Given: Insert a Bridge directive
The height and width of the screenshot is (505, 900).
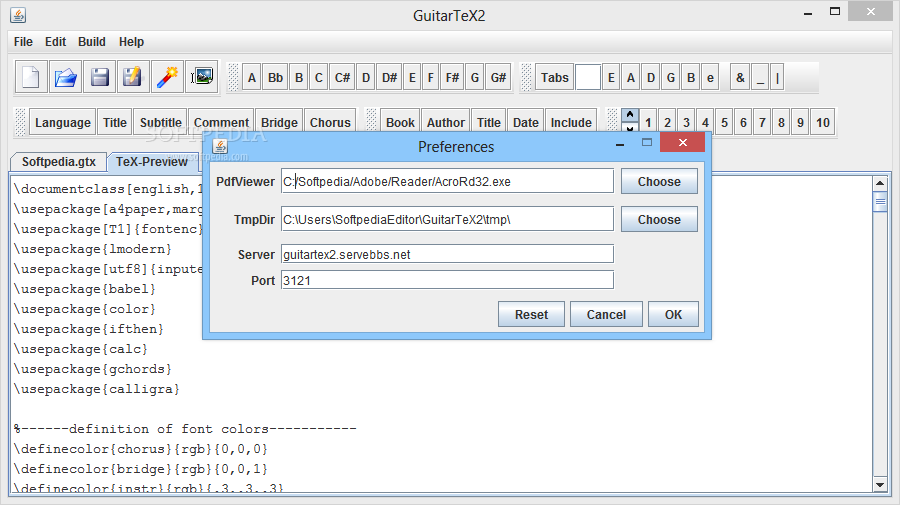Looking at the screenshot, I should (x=280, y=122).
